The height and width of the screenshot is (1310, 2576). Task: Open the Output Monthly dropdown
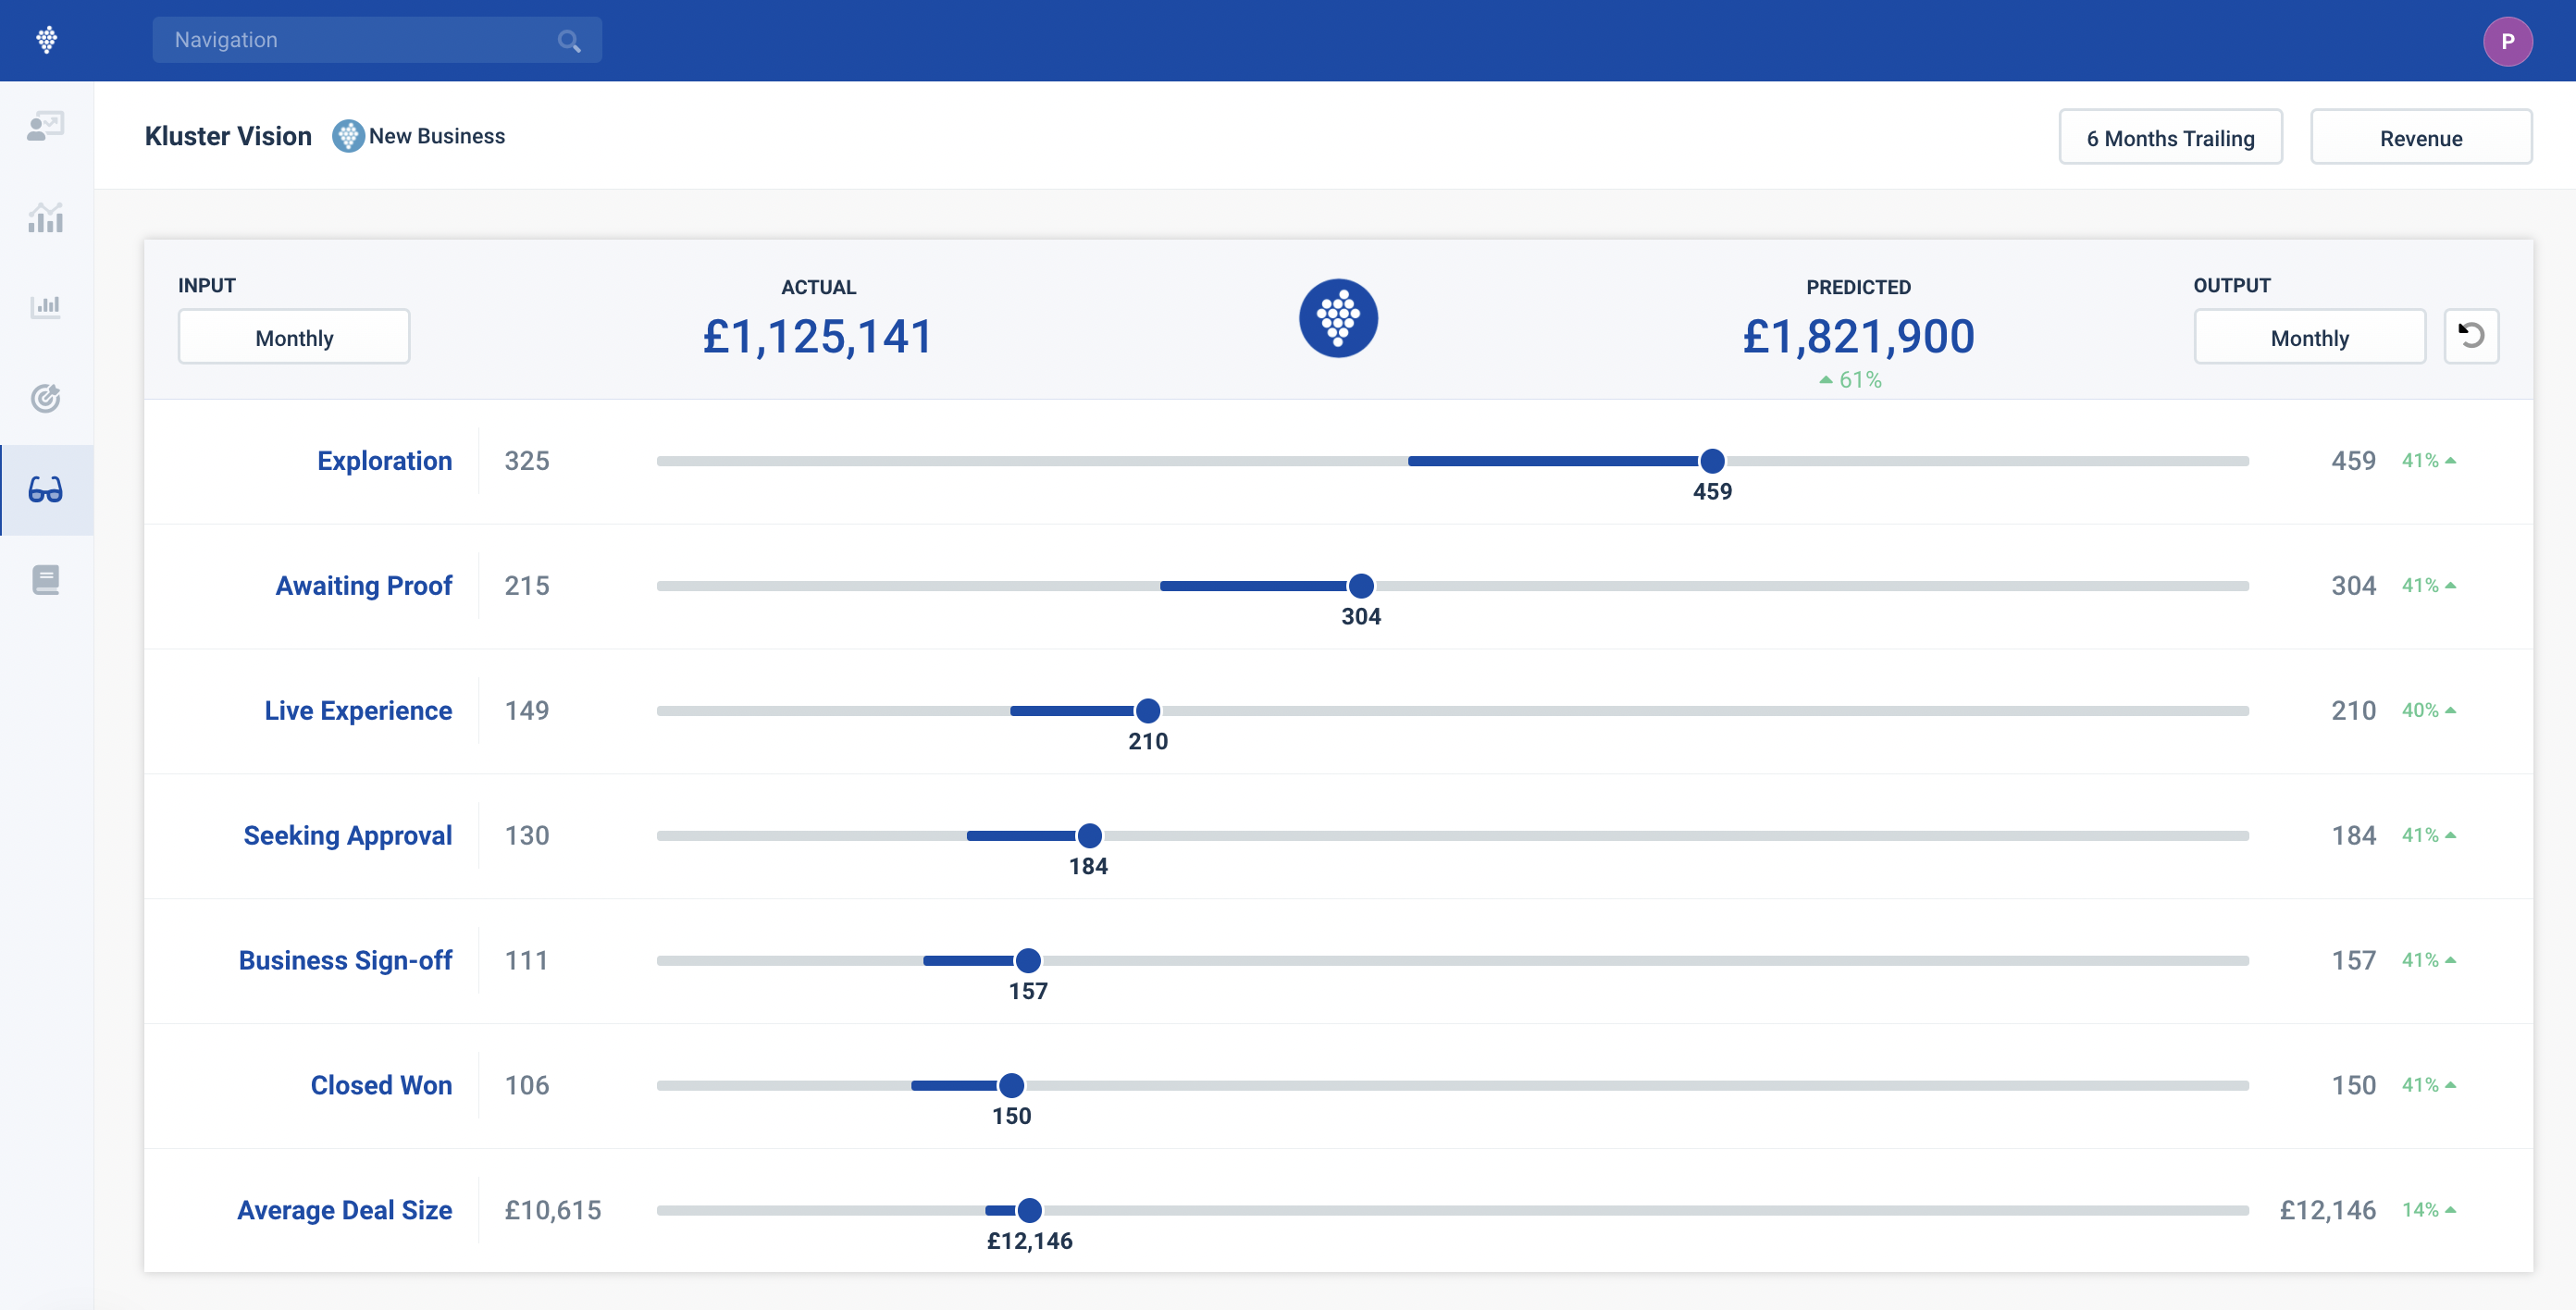2309,337
